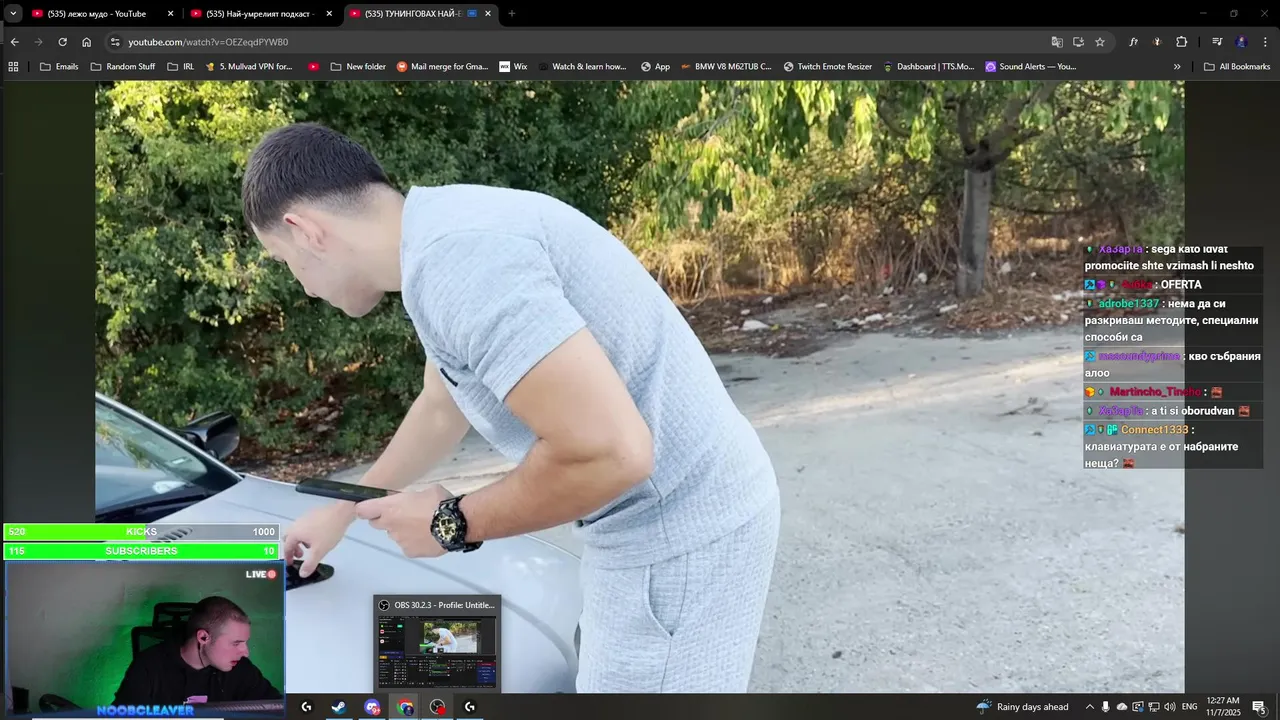Open OBS Studio from the taskbar
Image resolution: width=1280 pixels, height=720 pixels.
[437, 707]
